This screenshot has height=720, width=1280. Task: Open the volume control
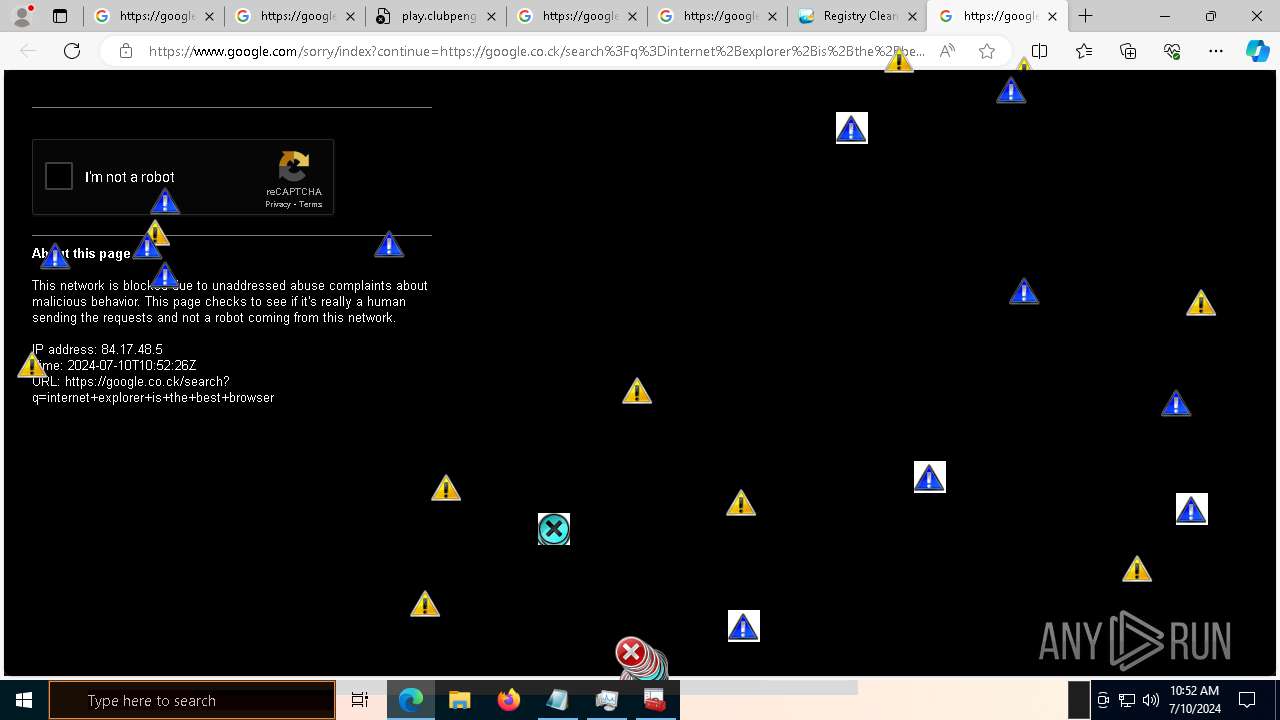coord(1151,700)
